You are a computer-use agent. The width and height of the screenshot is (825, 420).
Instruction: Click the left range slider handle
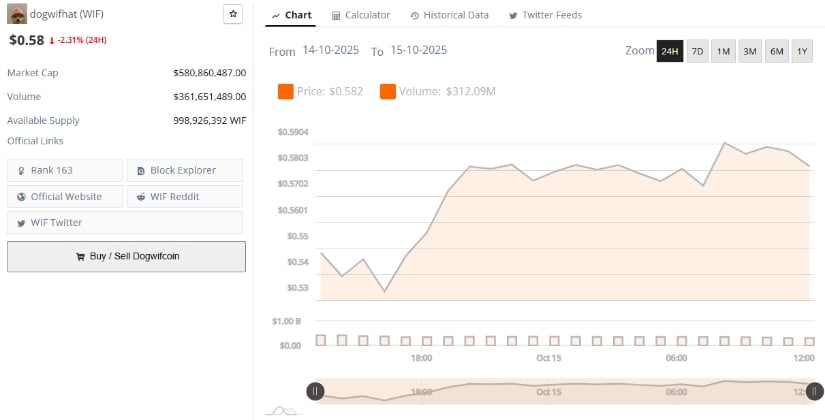(x=315, y=391)
